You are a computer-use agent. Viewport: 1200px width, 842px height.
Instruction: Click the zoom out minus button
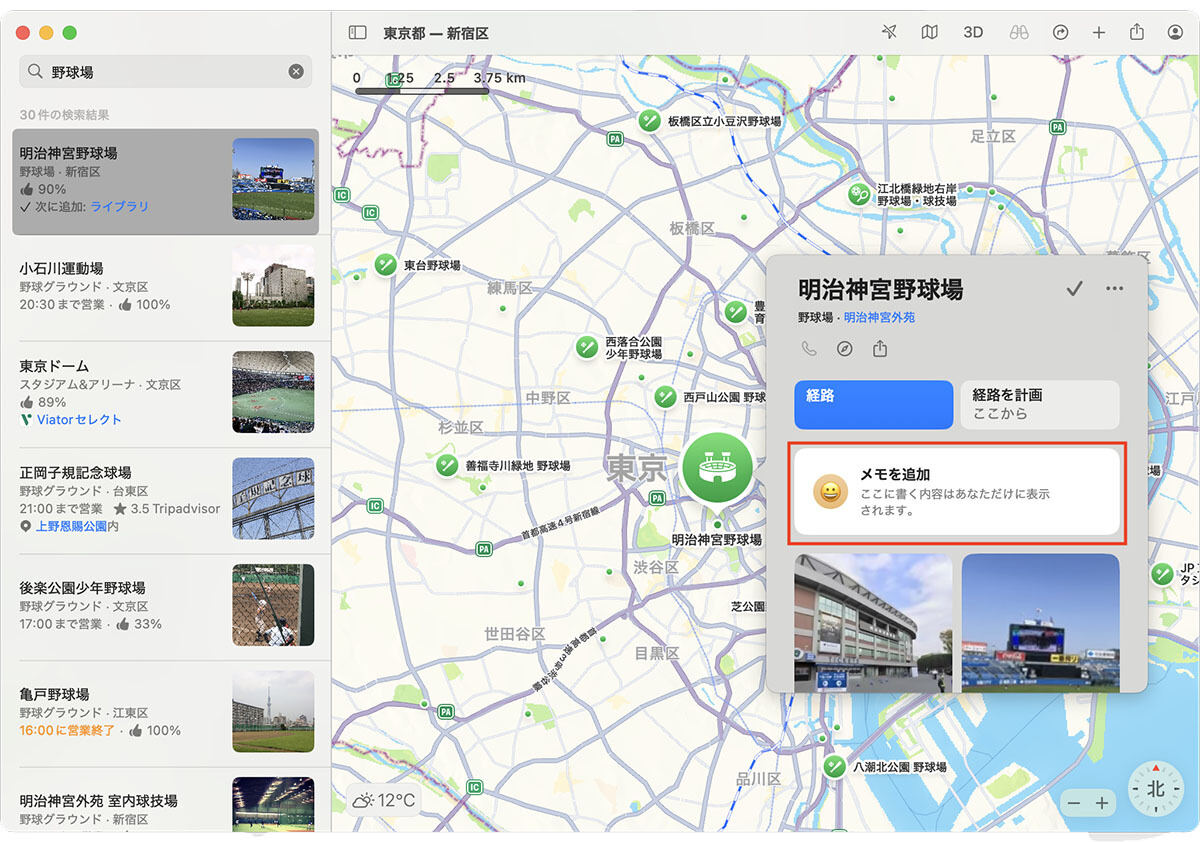click(x=1074, y=804)
